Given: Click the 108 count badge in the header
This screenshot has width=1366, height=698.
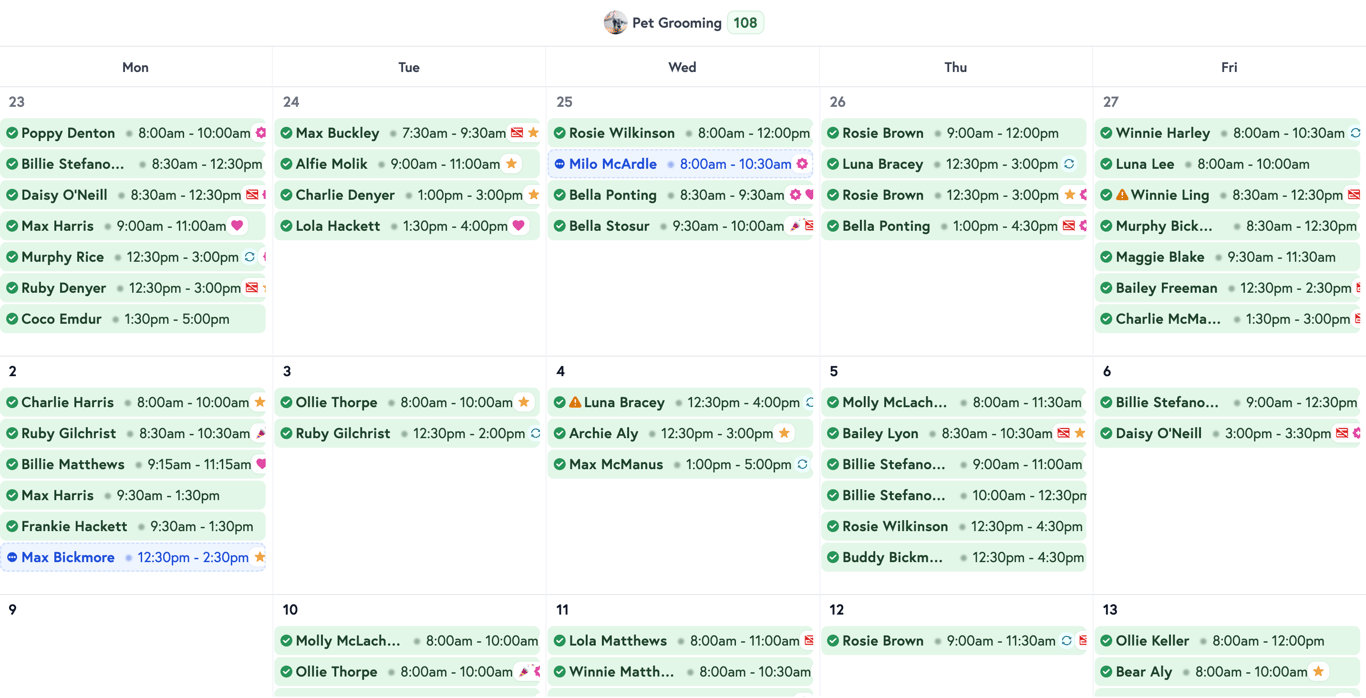Looking at the screenshot, I should (x=744, y=22).
